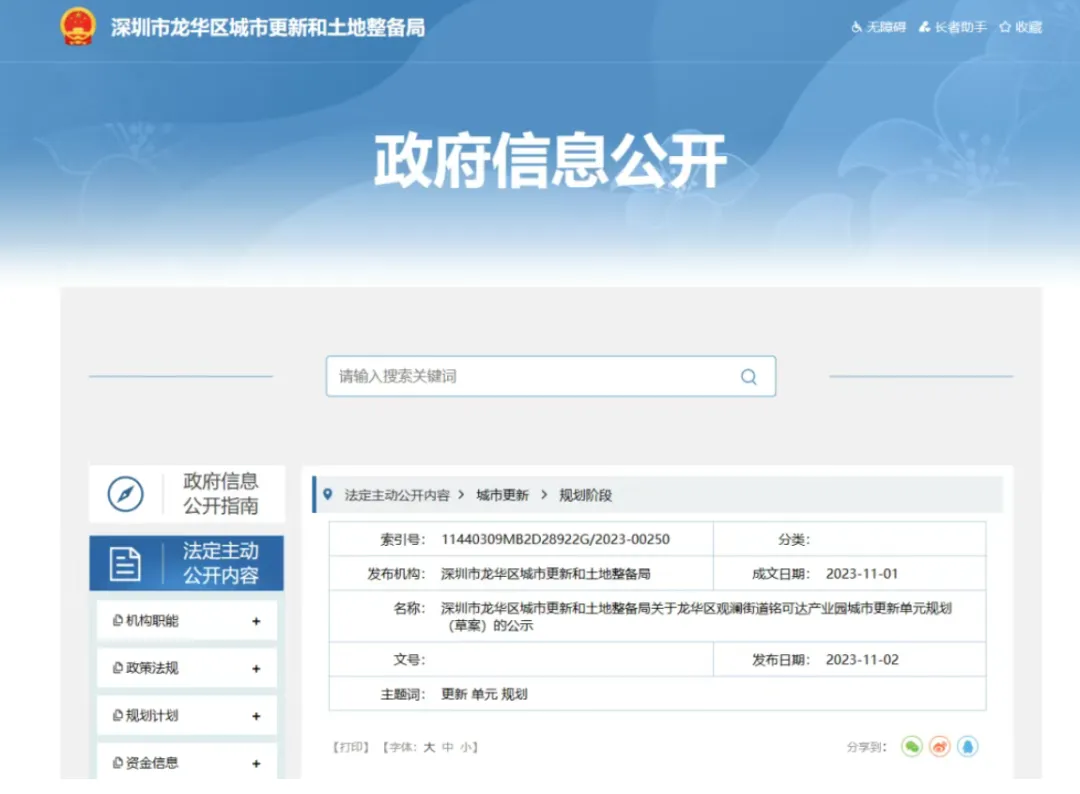The width and height of the screenshot is (1080, 794).
Task: Expand the 机构职能 plus sign
Action: (x=256, y=621)
